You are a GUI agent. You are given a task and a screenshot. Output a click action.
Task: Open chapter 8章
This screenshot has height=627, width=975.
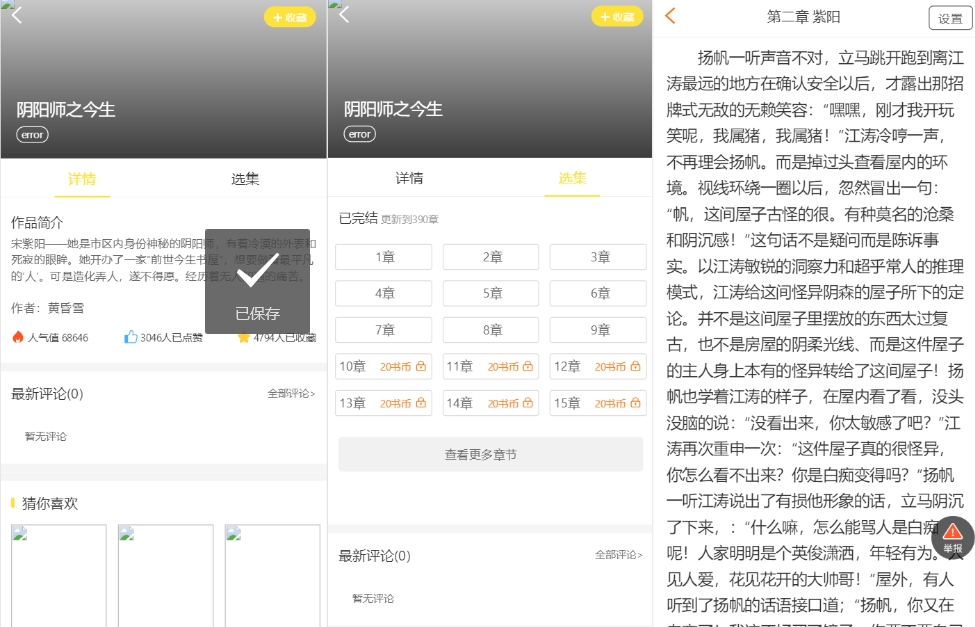[x=491, y=330]
